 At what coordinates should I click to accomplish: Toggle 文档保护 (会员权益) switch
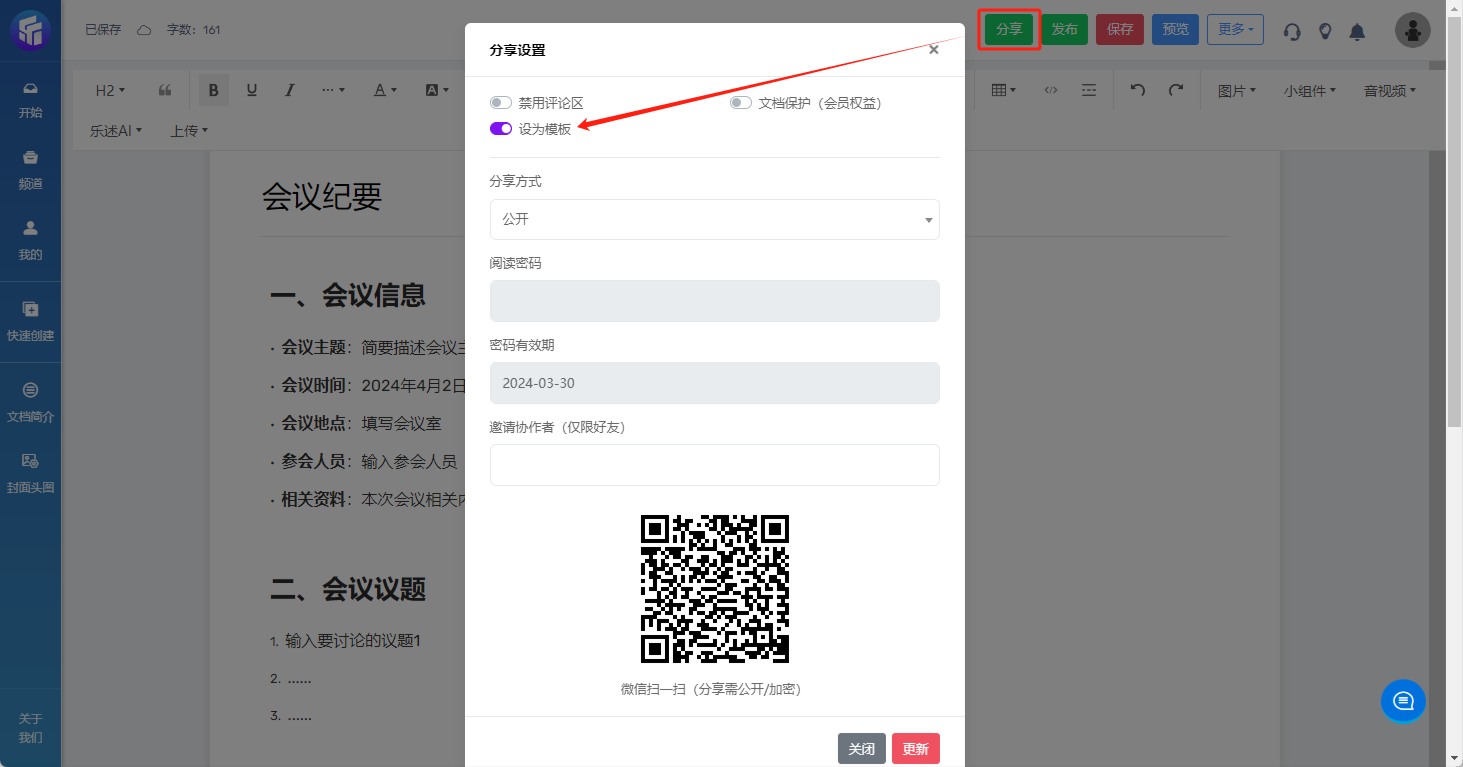click(741, 103)
